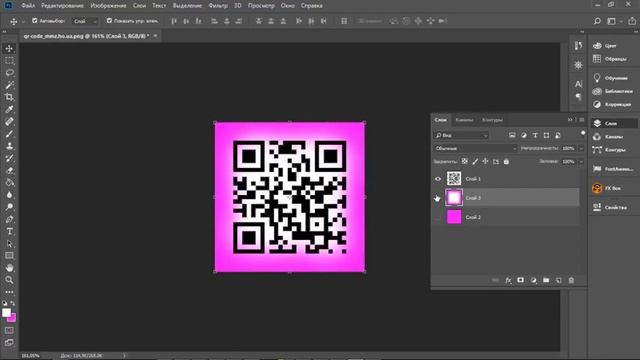Select the Rectangle shape tool
The height and width of the screenshot is (360, 640).
[x=9, y=256]
